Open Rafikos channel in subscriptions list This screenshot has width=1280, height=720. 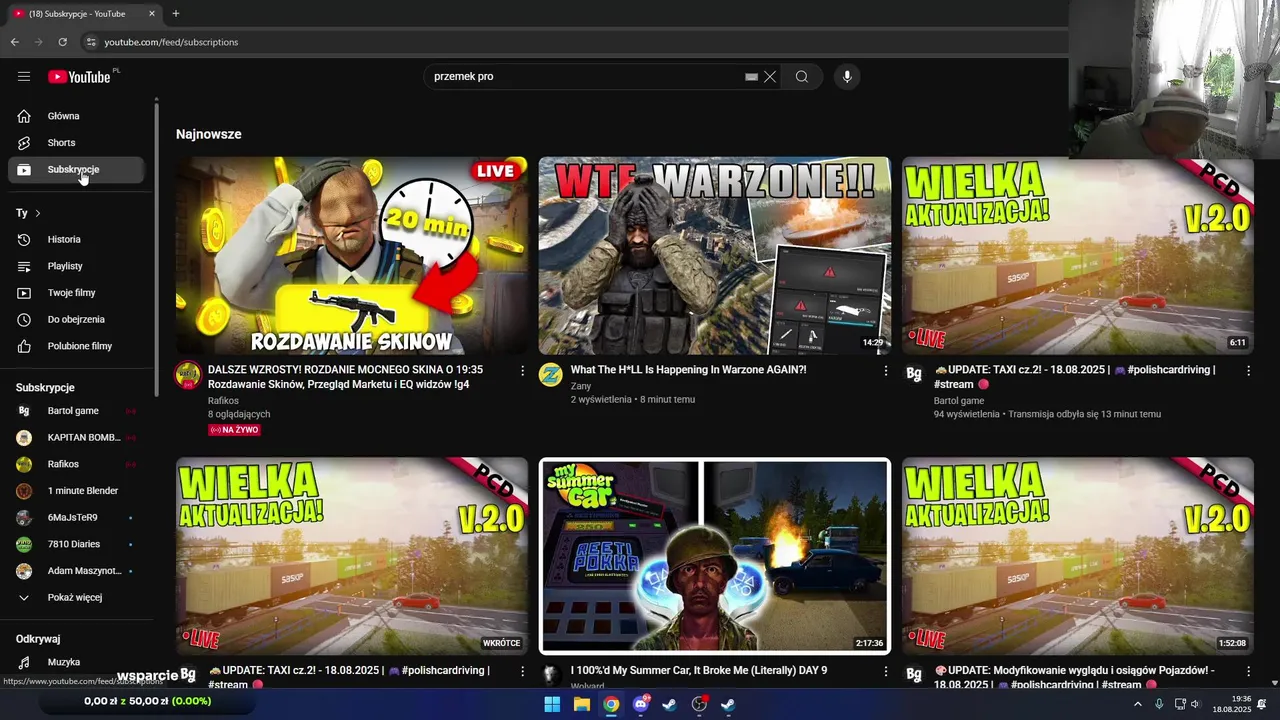click(76, 464)
